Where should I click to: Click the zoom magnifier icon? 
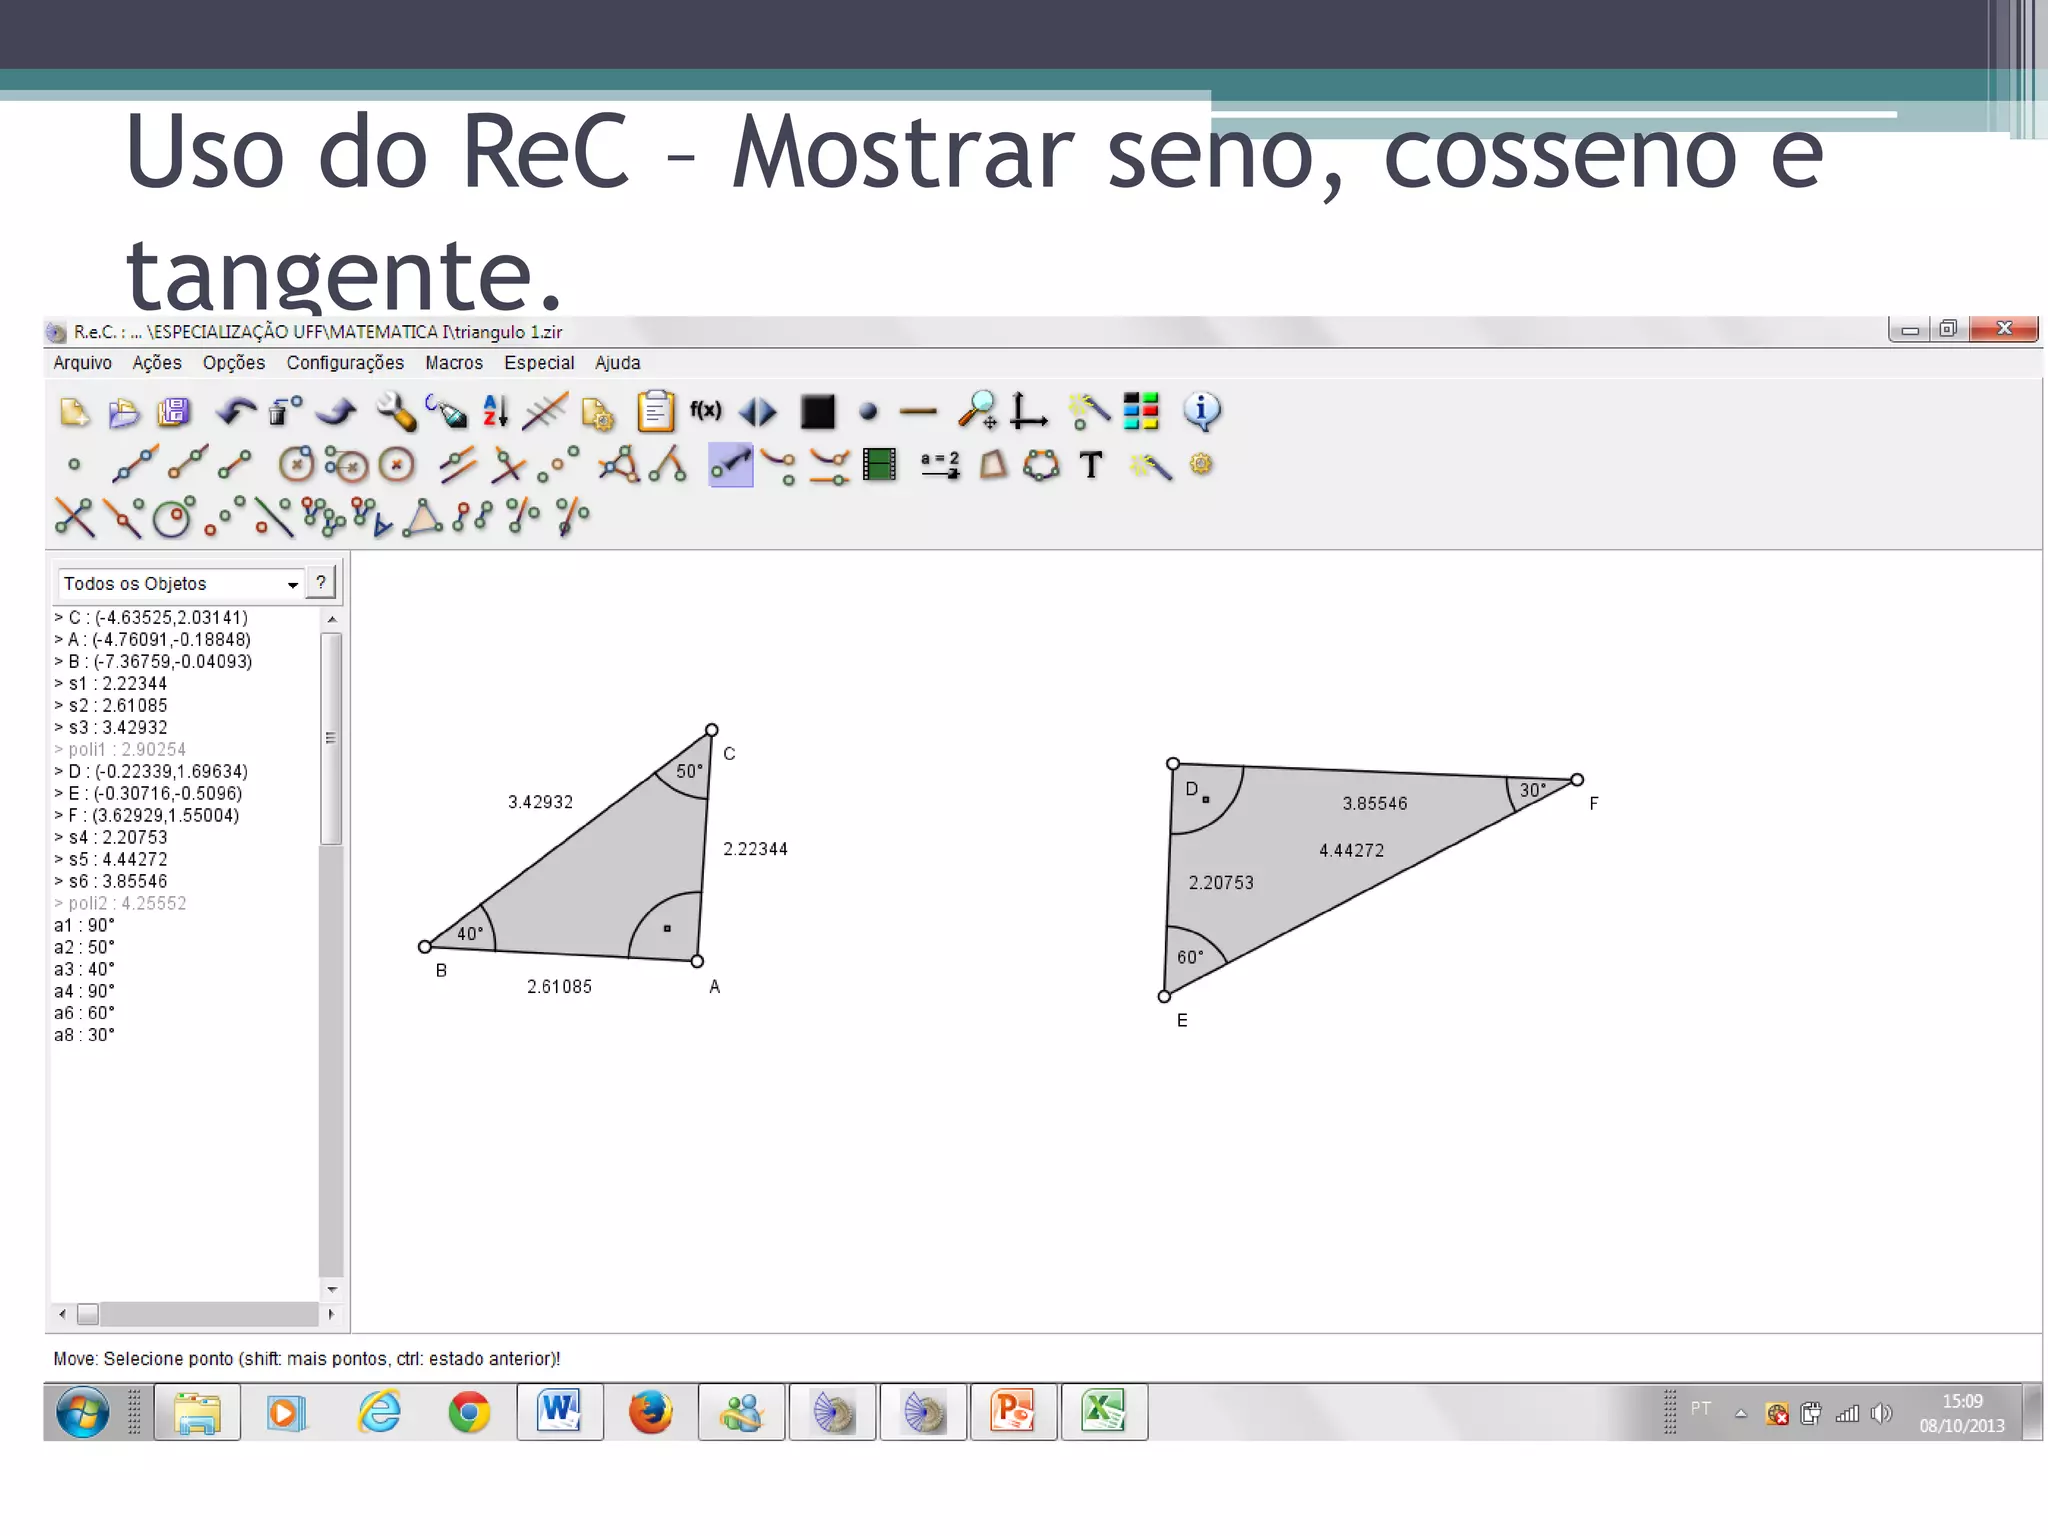pos(977,411)
